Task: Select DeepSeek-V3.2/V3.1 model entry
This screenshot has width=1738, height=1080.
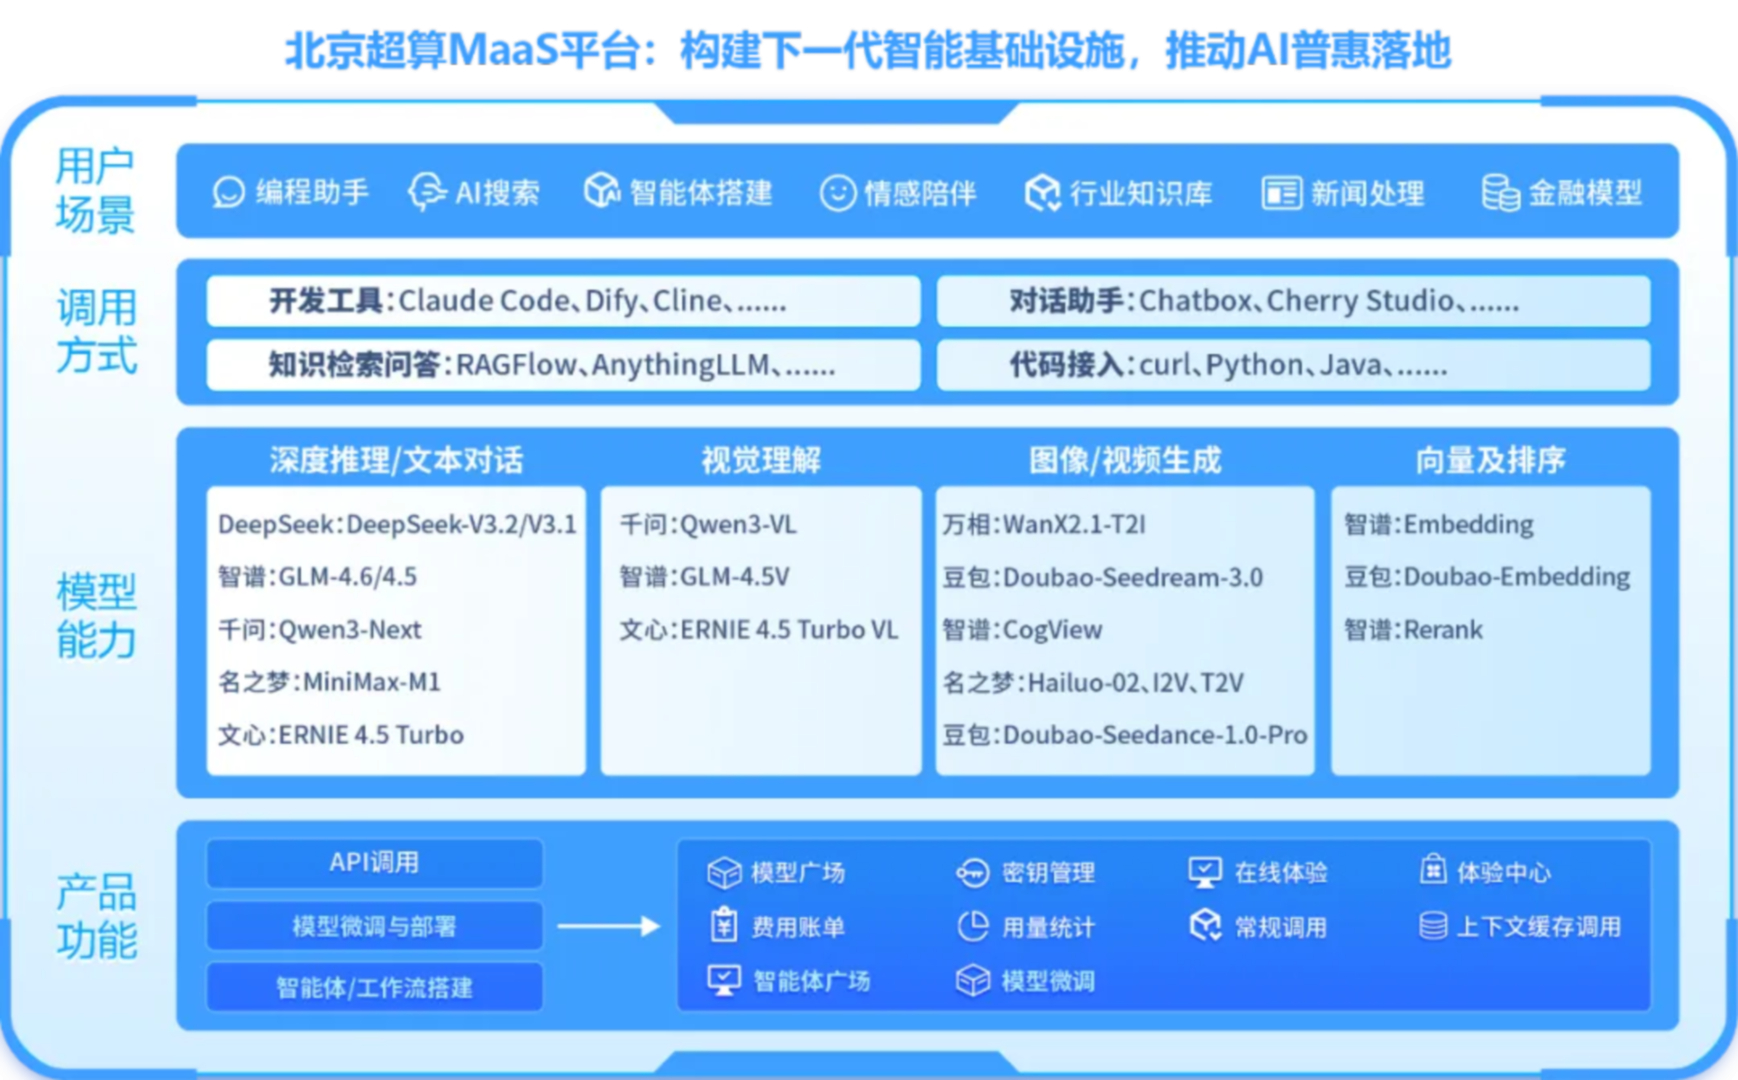Action: click(397, 524)
